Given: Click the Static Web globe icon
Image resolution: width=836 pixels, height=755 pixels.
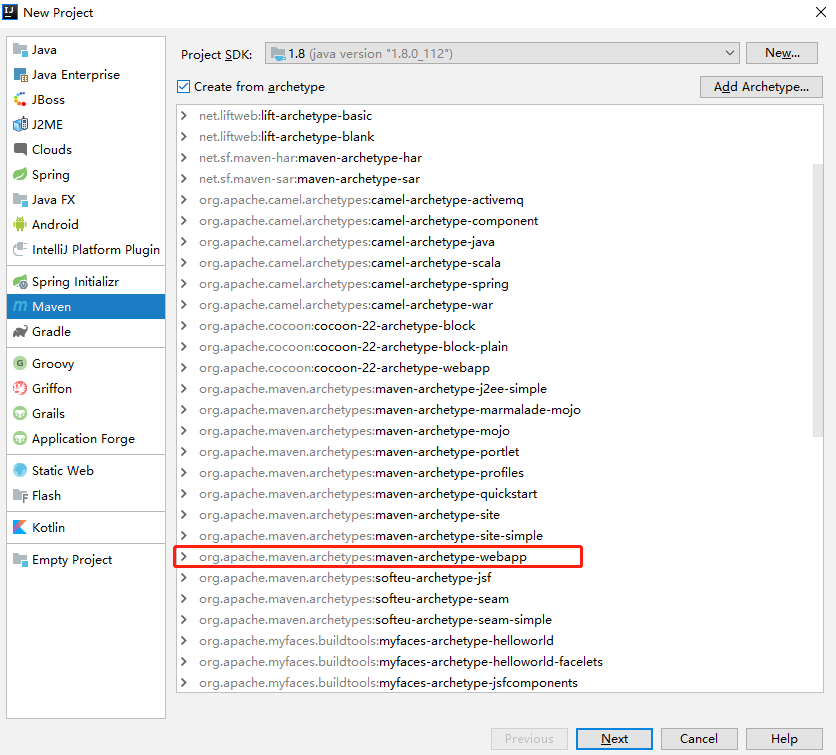Looking at the screenshot, I should (x=20, y=470).
